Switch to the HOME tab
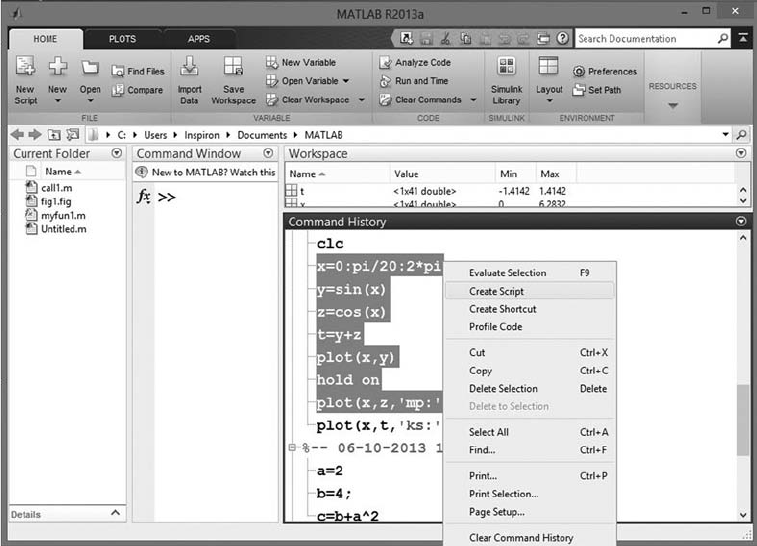Screen dimensions: 757x546 tap(45, 39)
